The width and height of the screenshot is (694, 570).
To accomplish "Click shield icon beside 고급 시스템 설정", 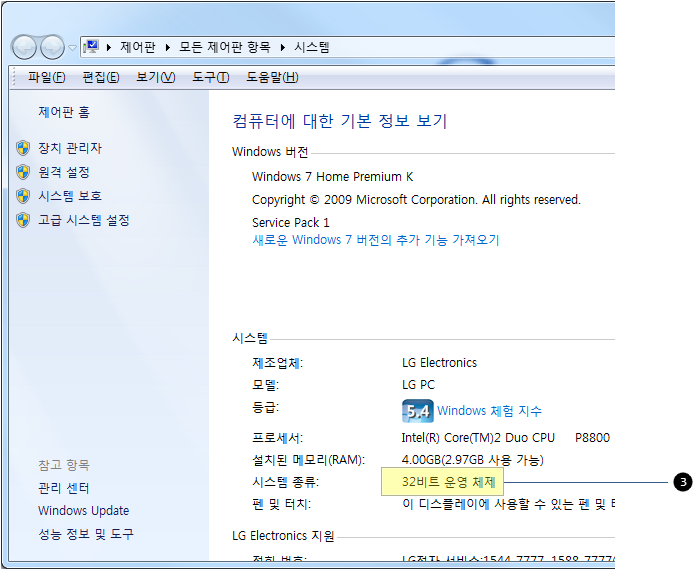I will coord(23,220).
